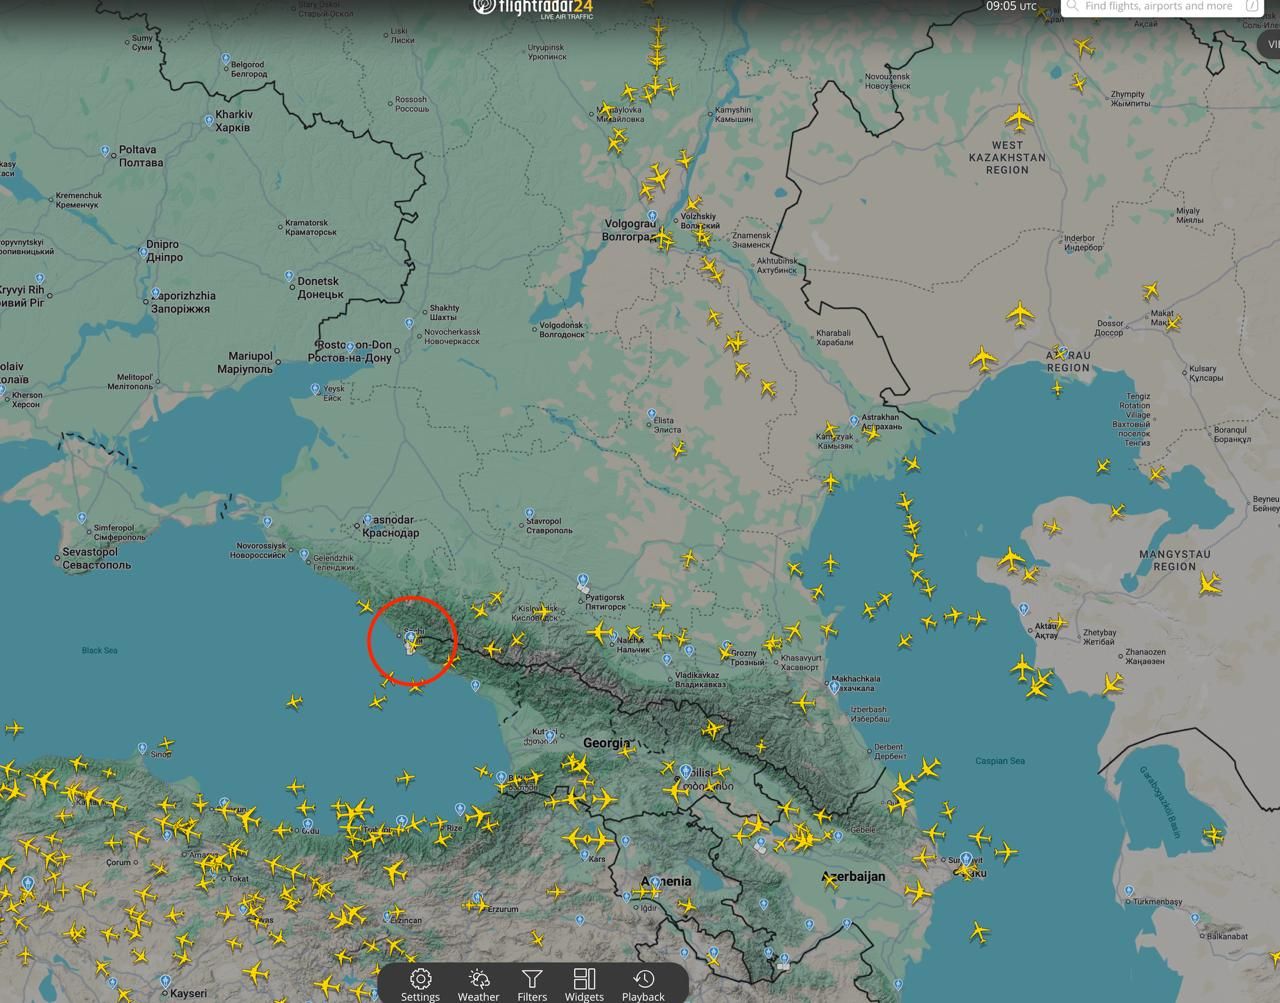Open the Settings gear in bottom toolbar
This screenshot has height=1003, width=1280.
pos(420,983)
